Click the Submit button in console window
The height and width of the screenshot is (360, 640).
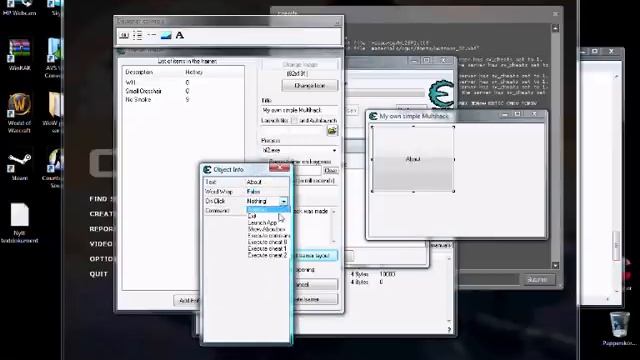tap(537, 280)
